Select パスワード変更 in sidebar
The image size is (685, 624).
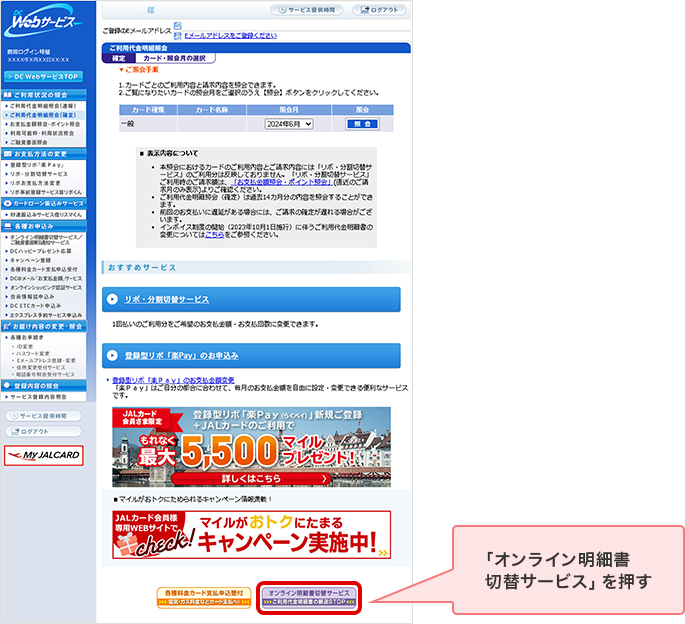[x=33, y=354]
